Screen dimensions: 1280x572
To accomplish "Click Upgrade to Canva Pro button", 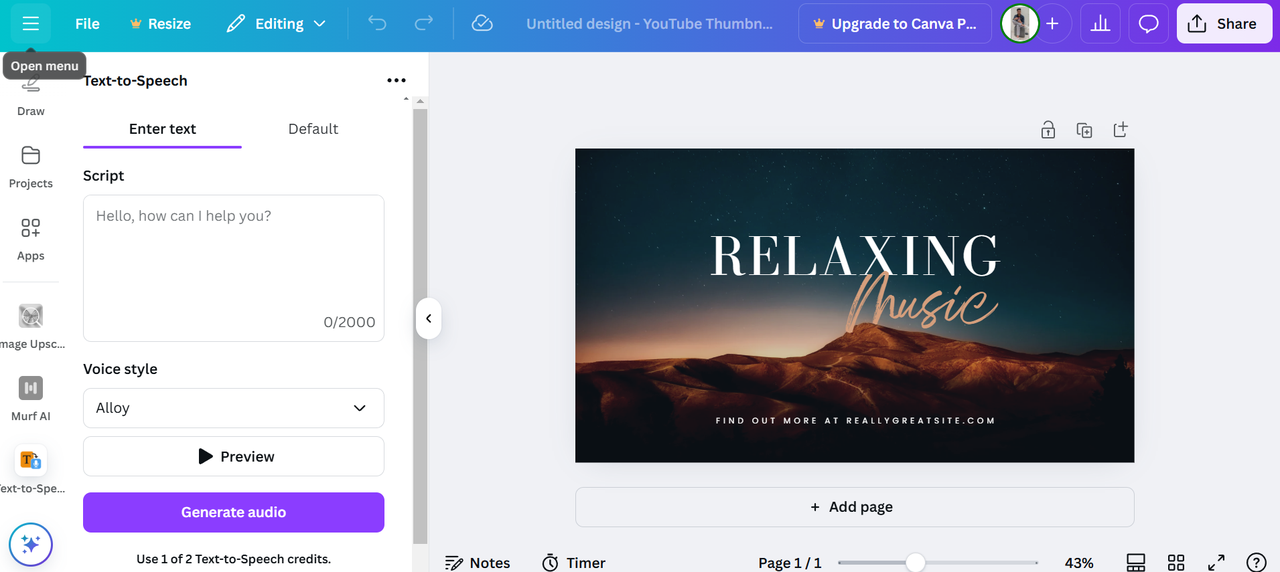I will [895, 23].
